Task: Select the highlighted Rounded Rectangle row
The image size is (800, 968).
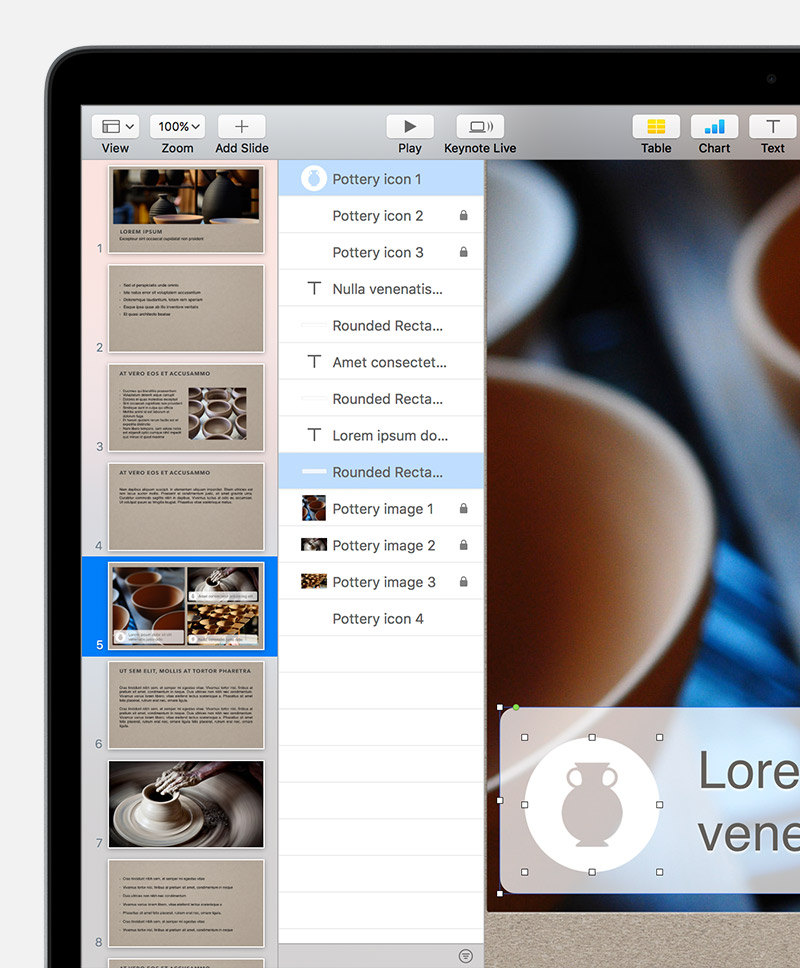Action: [381, 472]
